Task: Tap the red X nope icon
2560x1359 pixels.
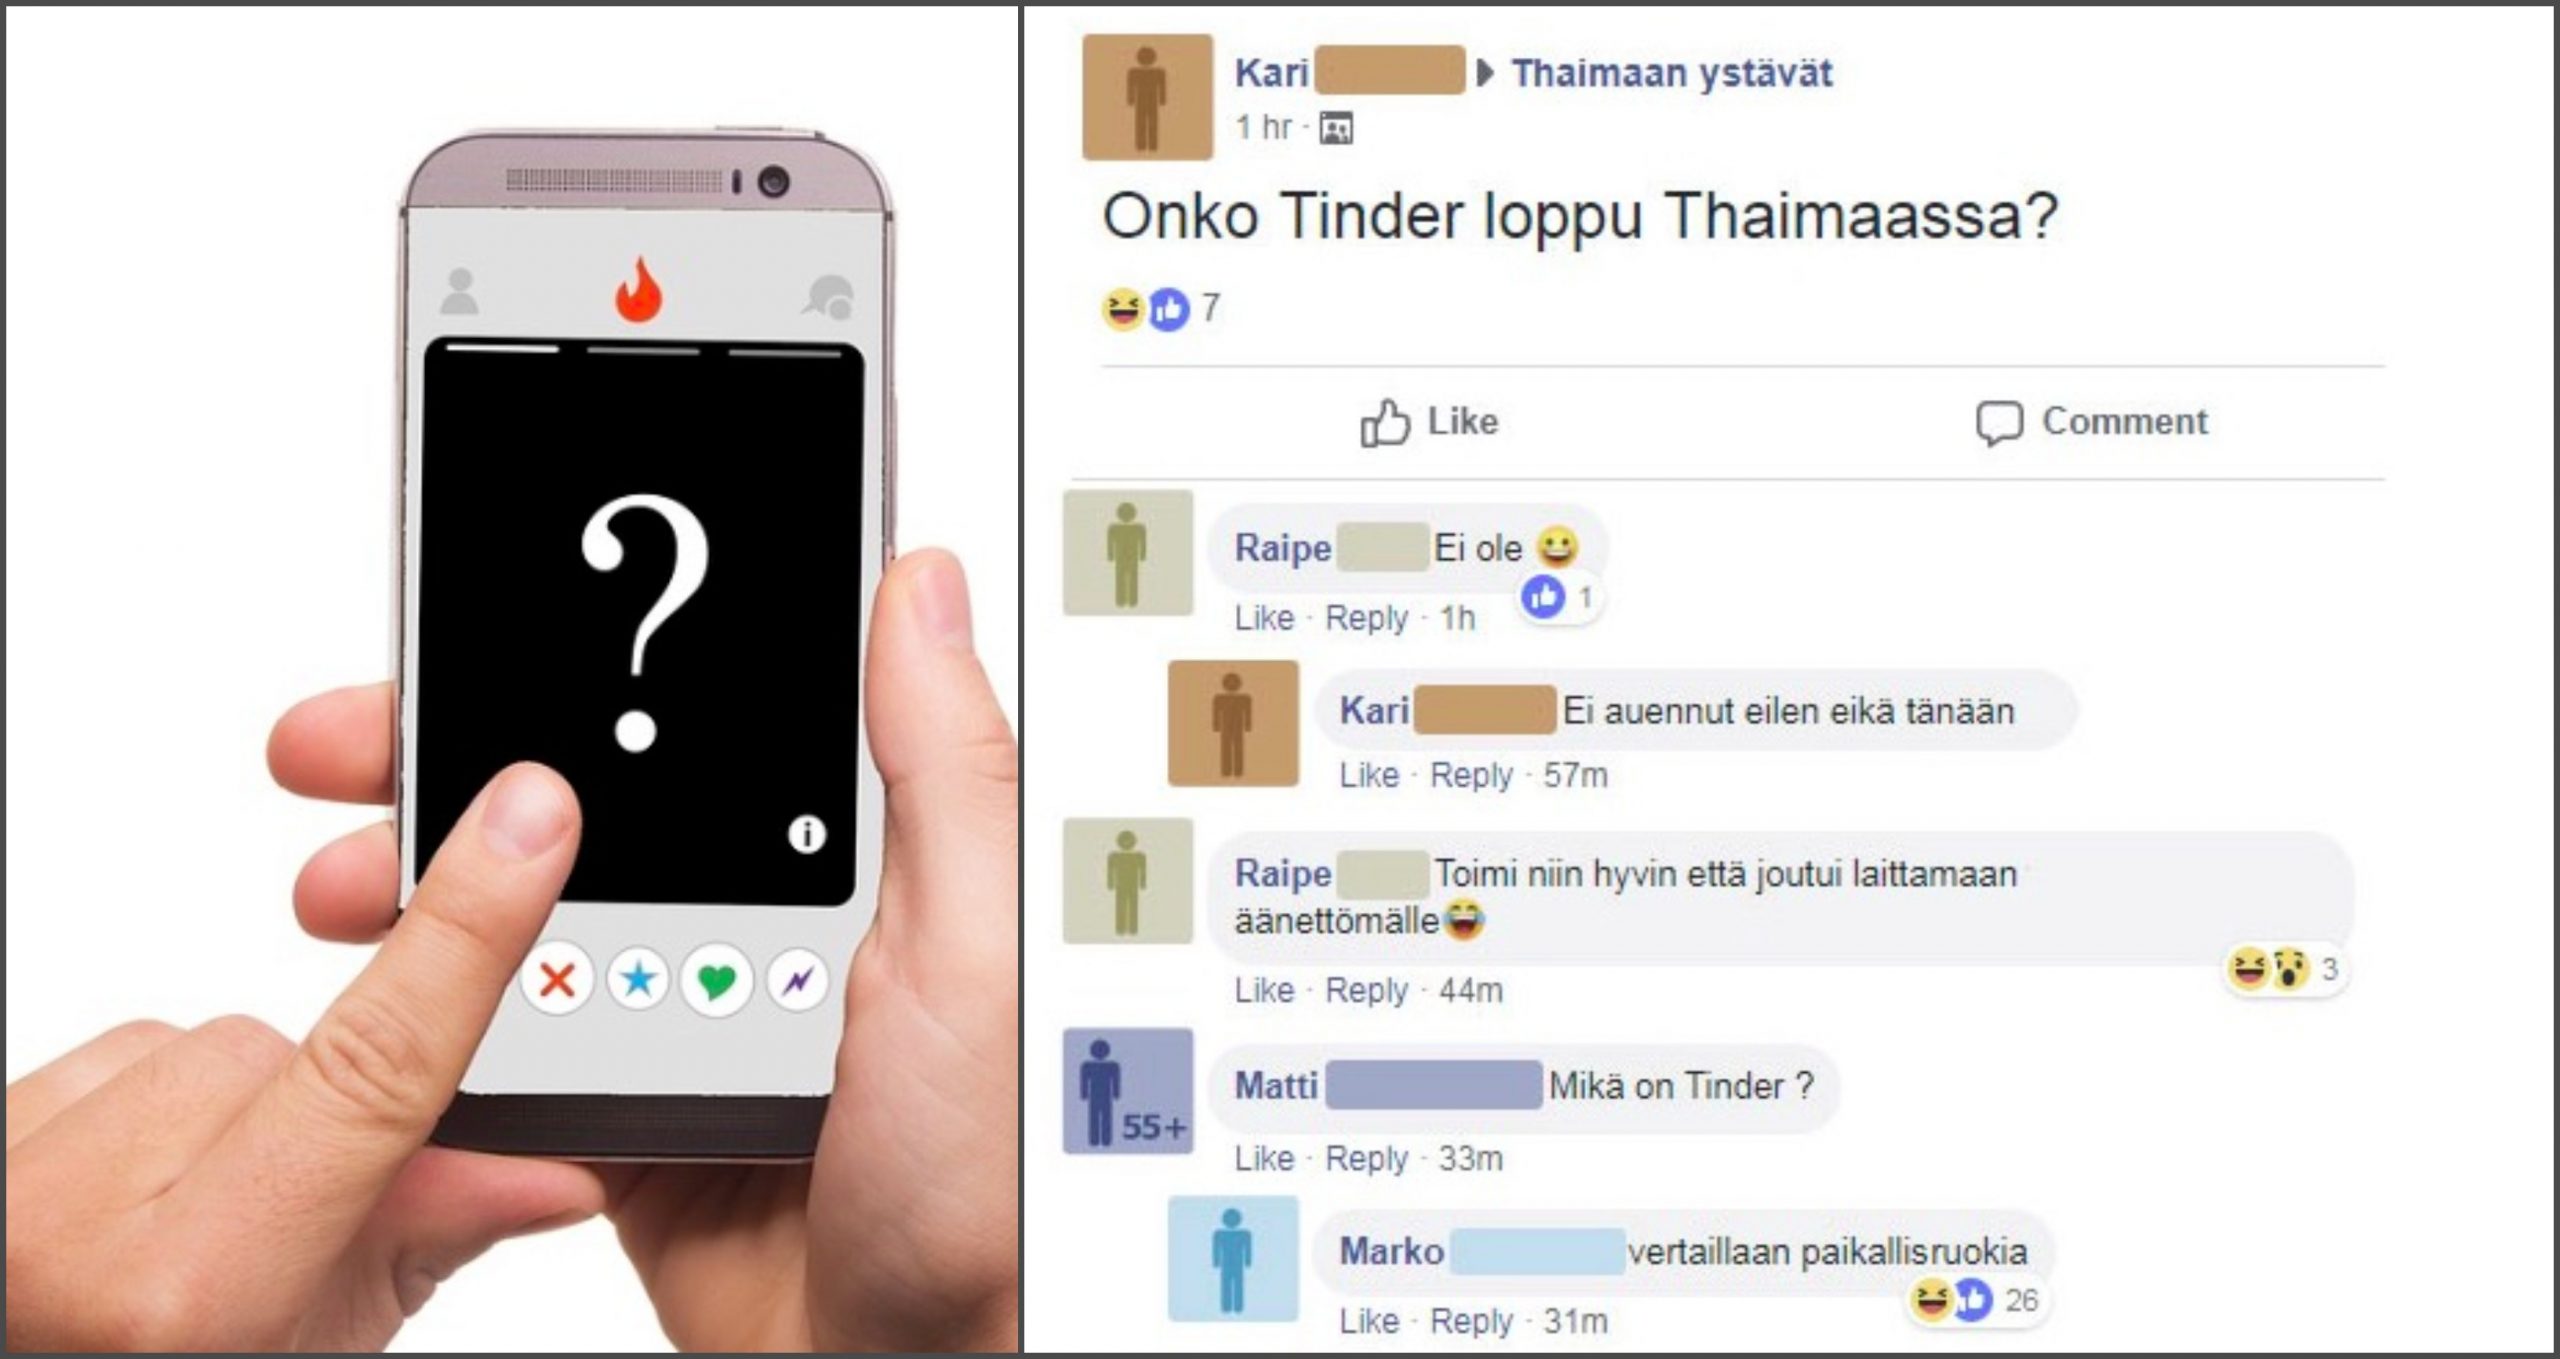Action: 557,979
